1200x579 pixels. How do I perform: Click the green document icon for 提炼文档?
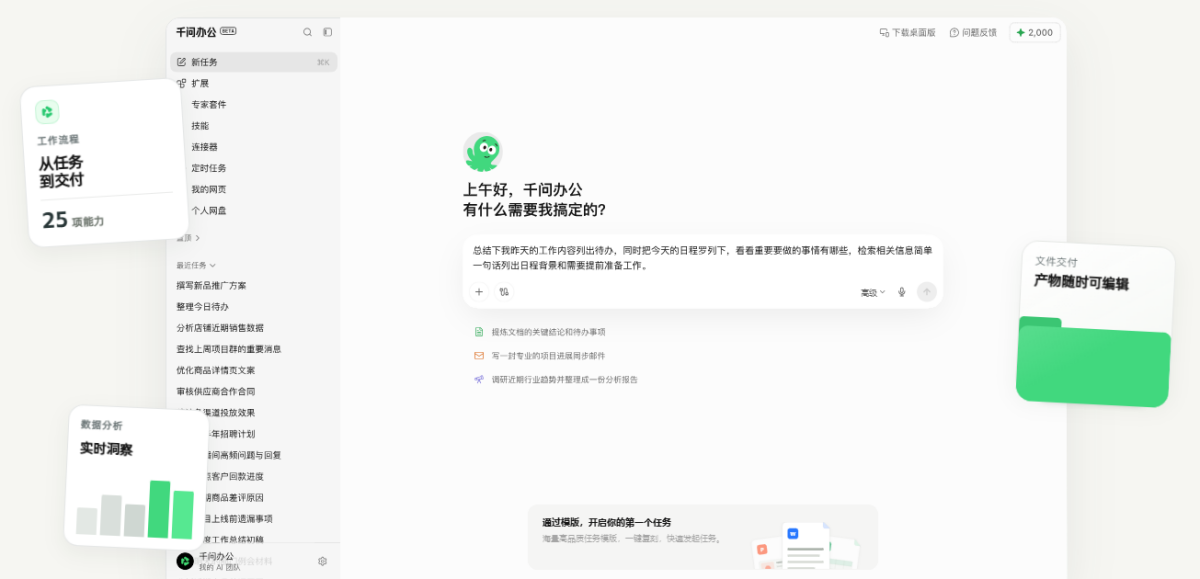[x=479, y=332]
